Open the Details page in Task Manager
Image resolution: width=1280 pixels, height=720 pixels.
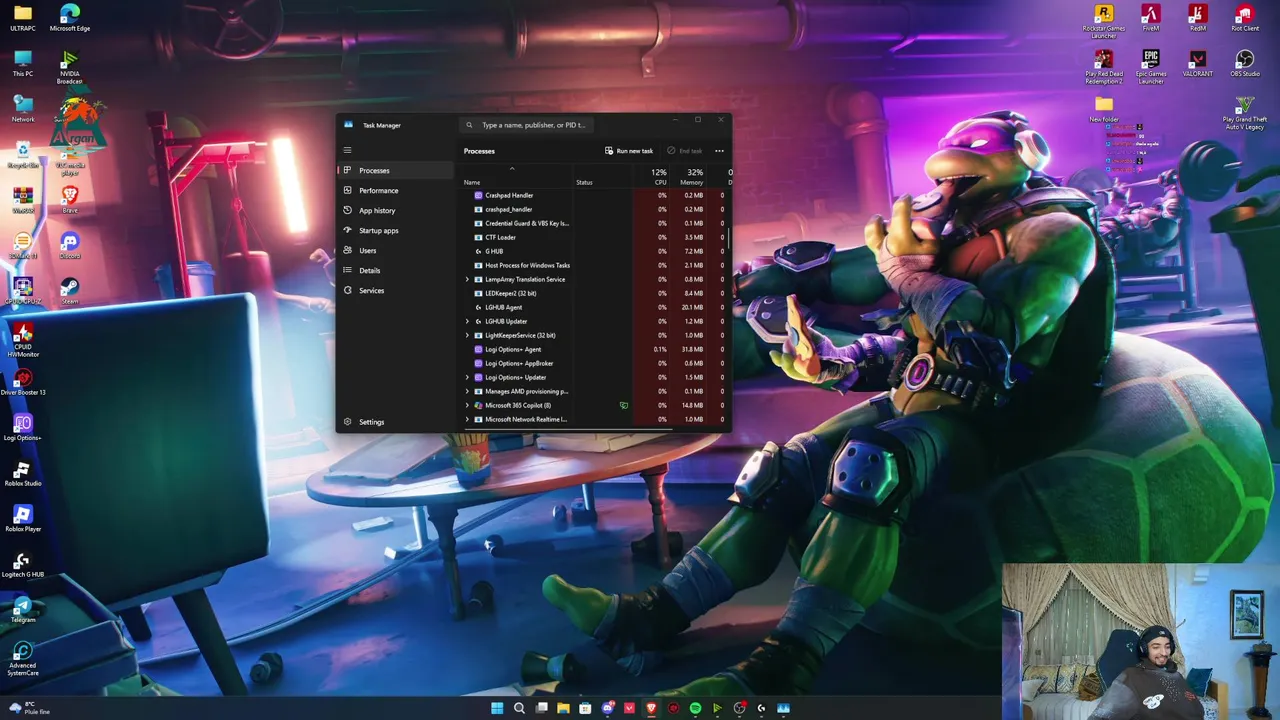397,270
